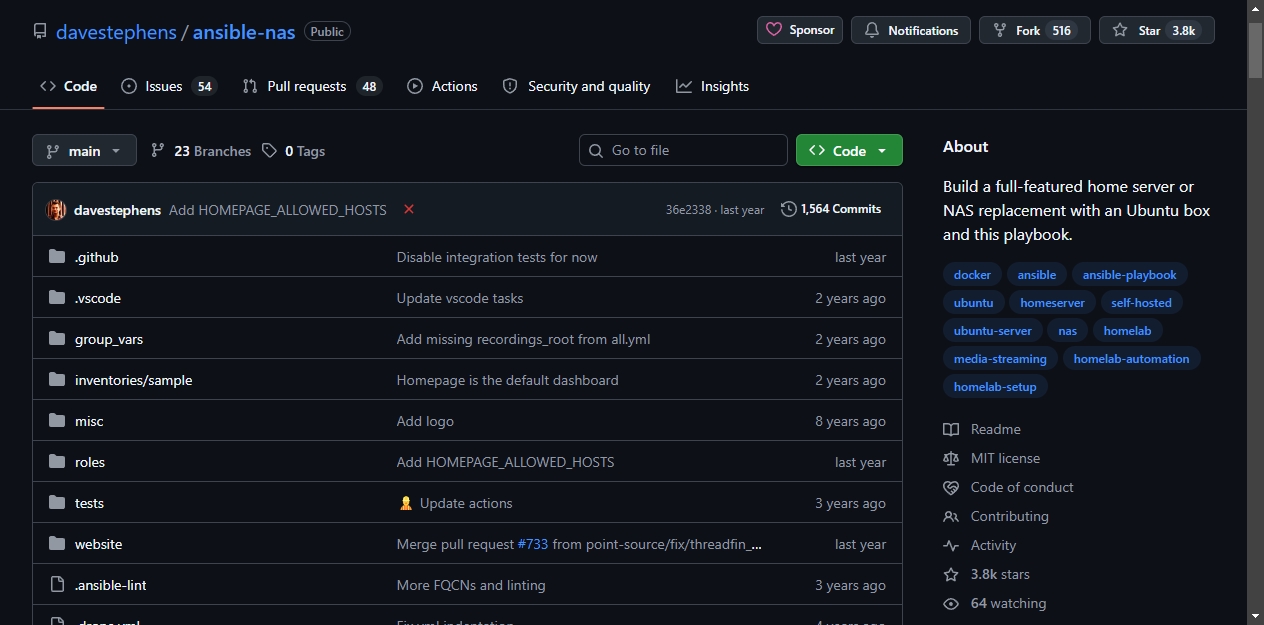Click the branch icon next to 23 Branches
This screenshot has width=1264, height=625.
158,151
